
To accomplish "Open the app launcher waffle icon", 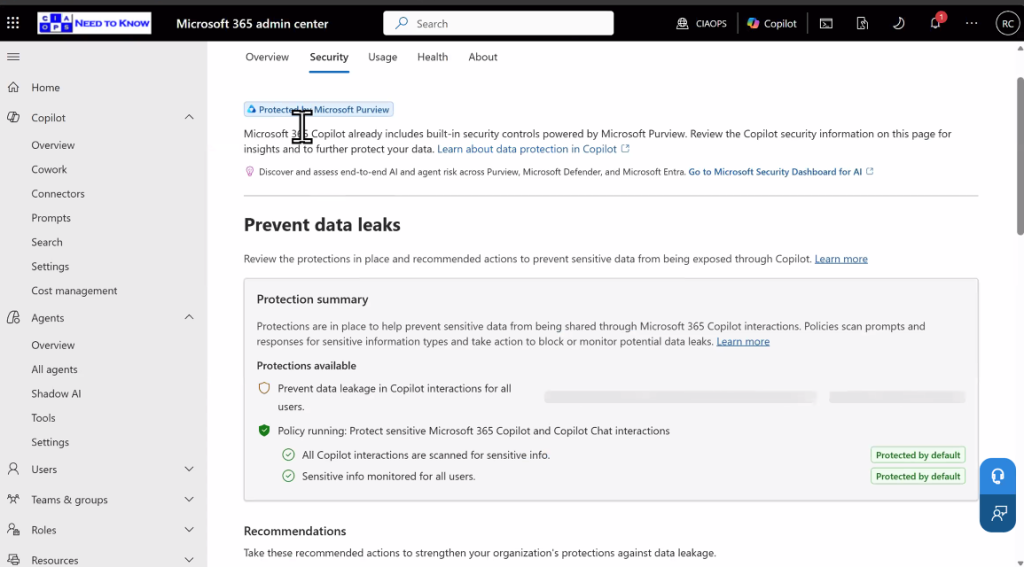I will [x=13, y=24].
